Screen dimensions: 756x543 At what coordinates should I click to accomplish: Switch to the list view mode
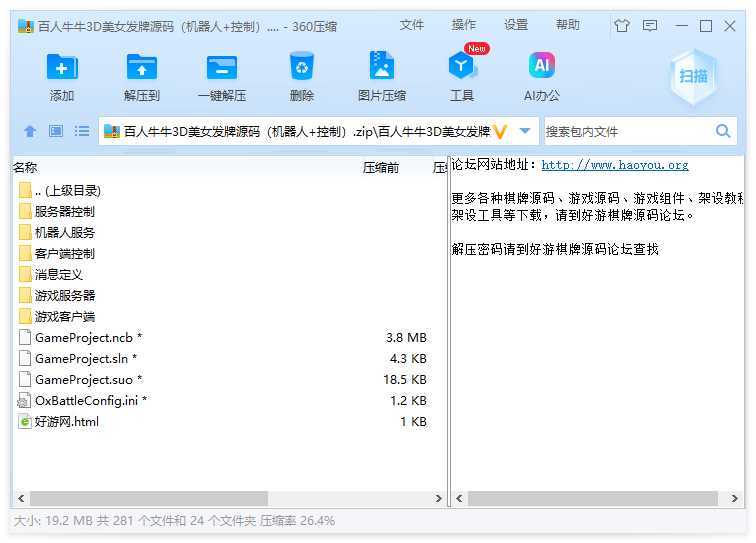pos(82,131)
